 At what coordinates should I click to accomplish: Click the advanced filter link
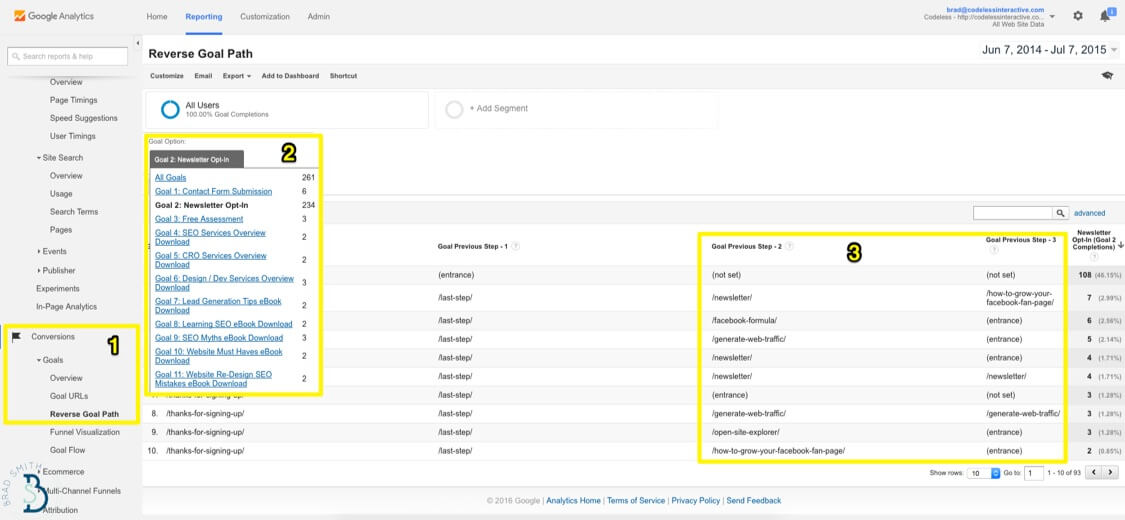1089,213
